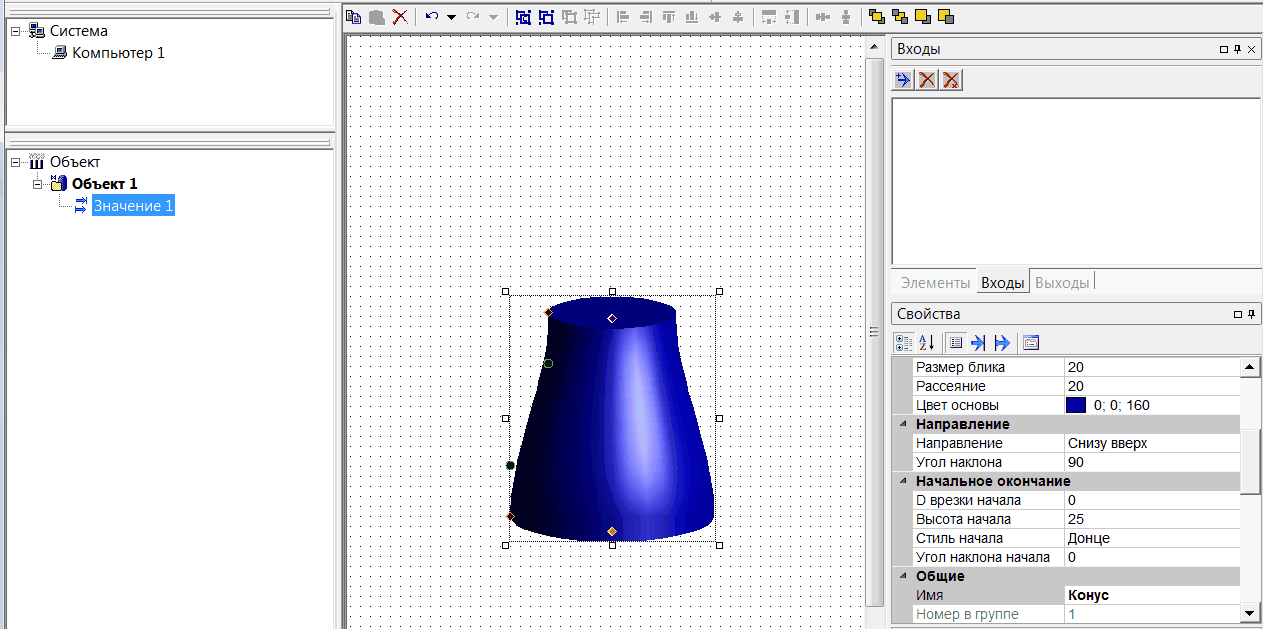Click the A-Z sort icon in Свойства
1263x629 pixels.
click(x=926, y=343)
